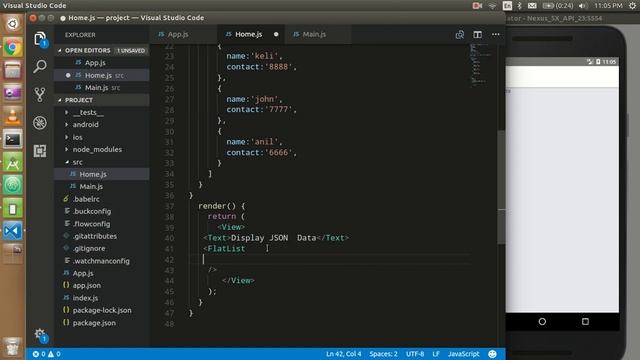This screenshot has height=360, width=640.
Task: Open the .flowconfig file
Action: pyautogui.click(x=102, y=224)
